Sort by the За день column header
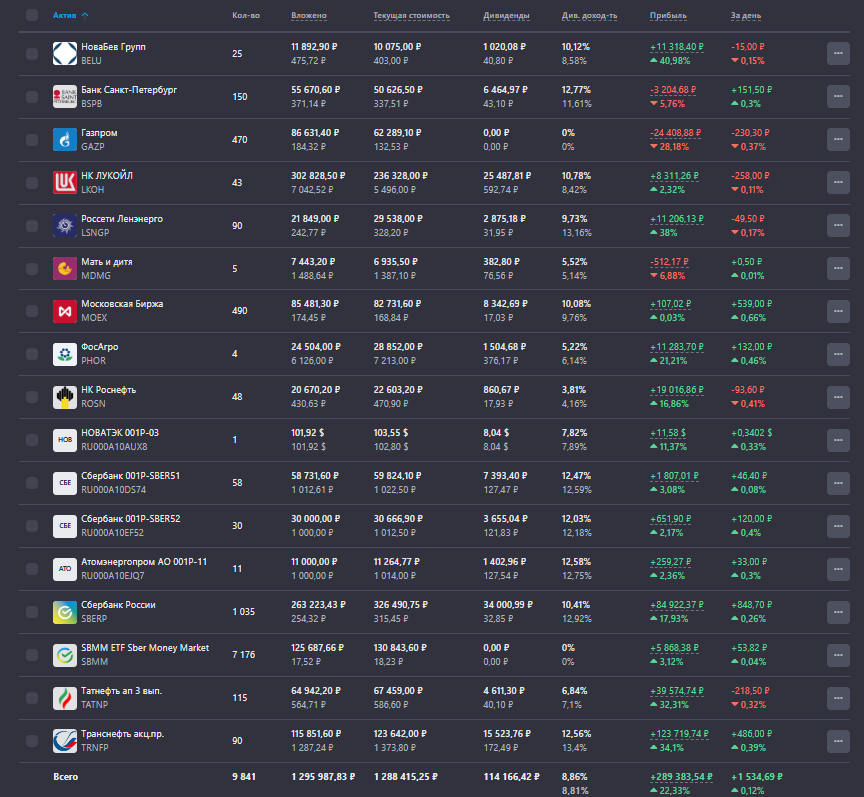Image resolution: width=864 pixels, height=797 pixels. (x=746, y=15)
